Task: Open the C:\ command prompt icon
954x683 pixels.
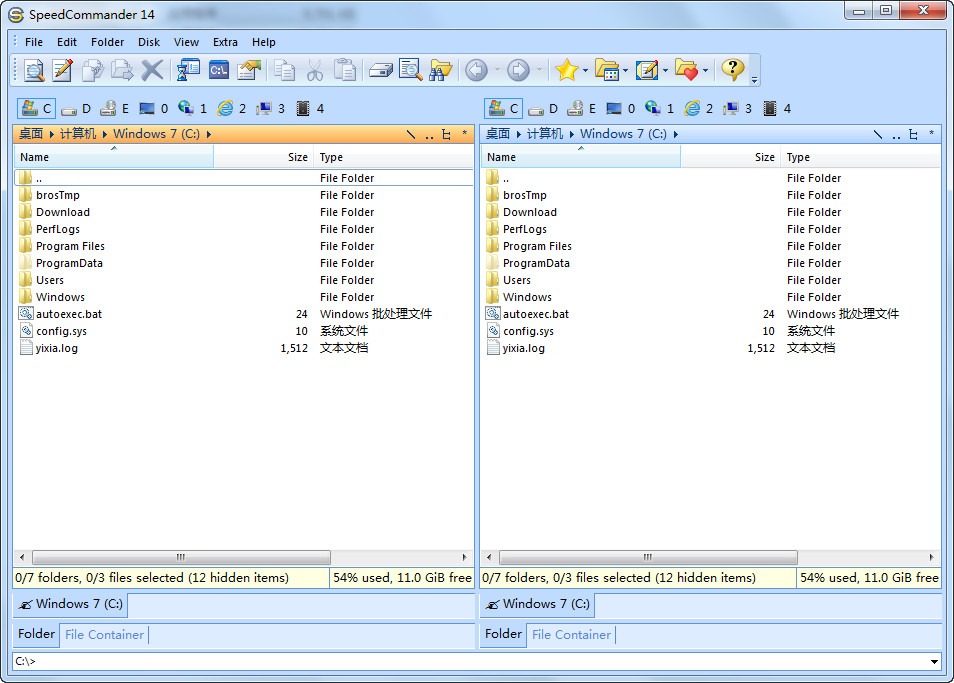Action: [x=219, y=70]
